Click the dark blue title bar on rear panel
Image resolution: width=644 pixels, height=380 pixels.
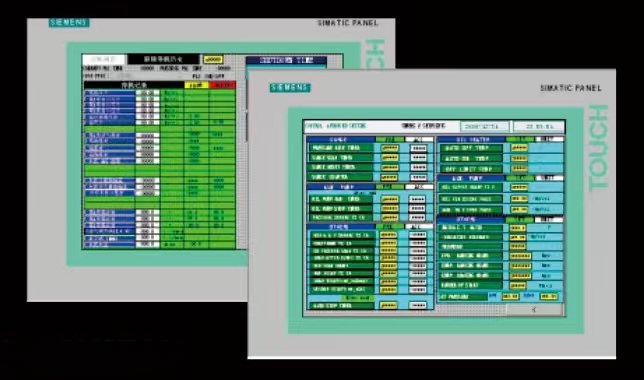[x=286, y=60]
